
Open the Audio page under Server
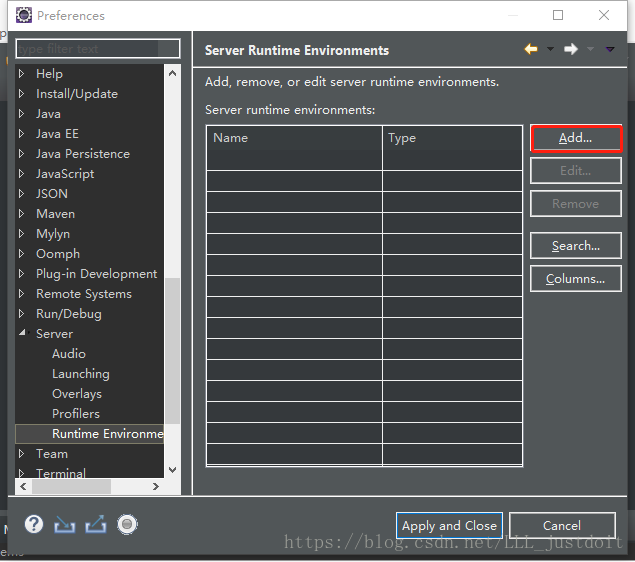(68, 354)
